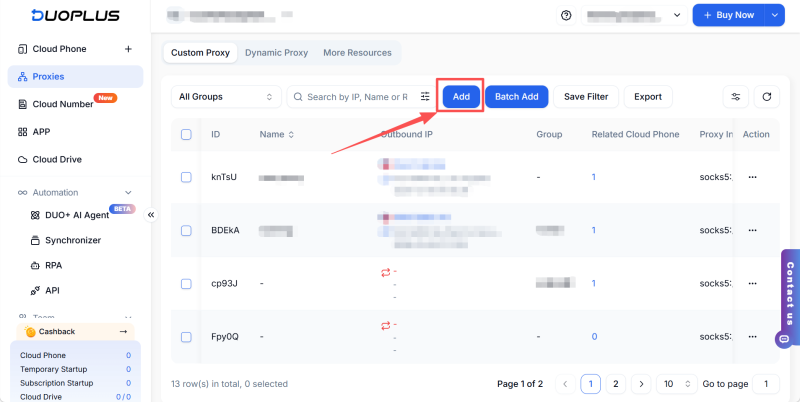Open the All Groups dropdown
Viewport: 800px width, 402px height.
[225, 97]
